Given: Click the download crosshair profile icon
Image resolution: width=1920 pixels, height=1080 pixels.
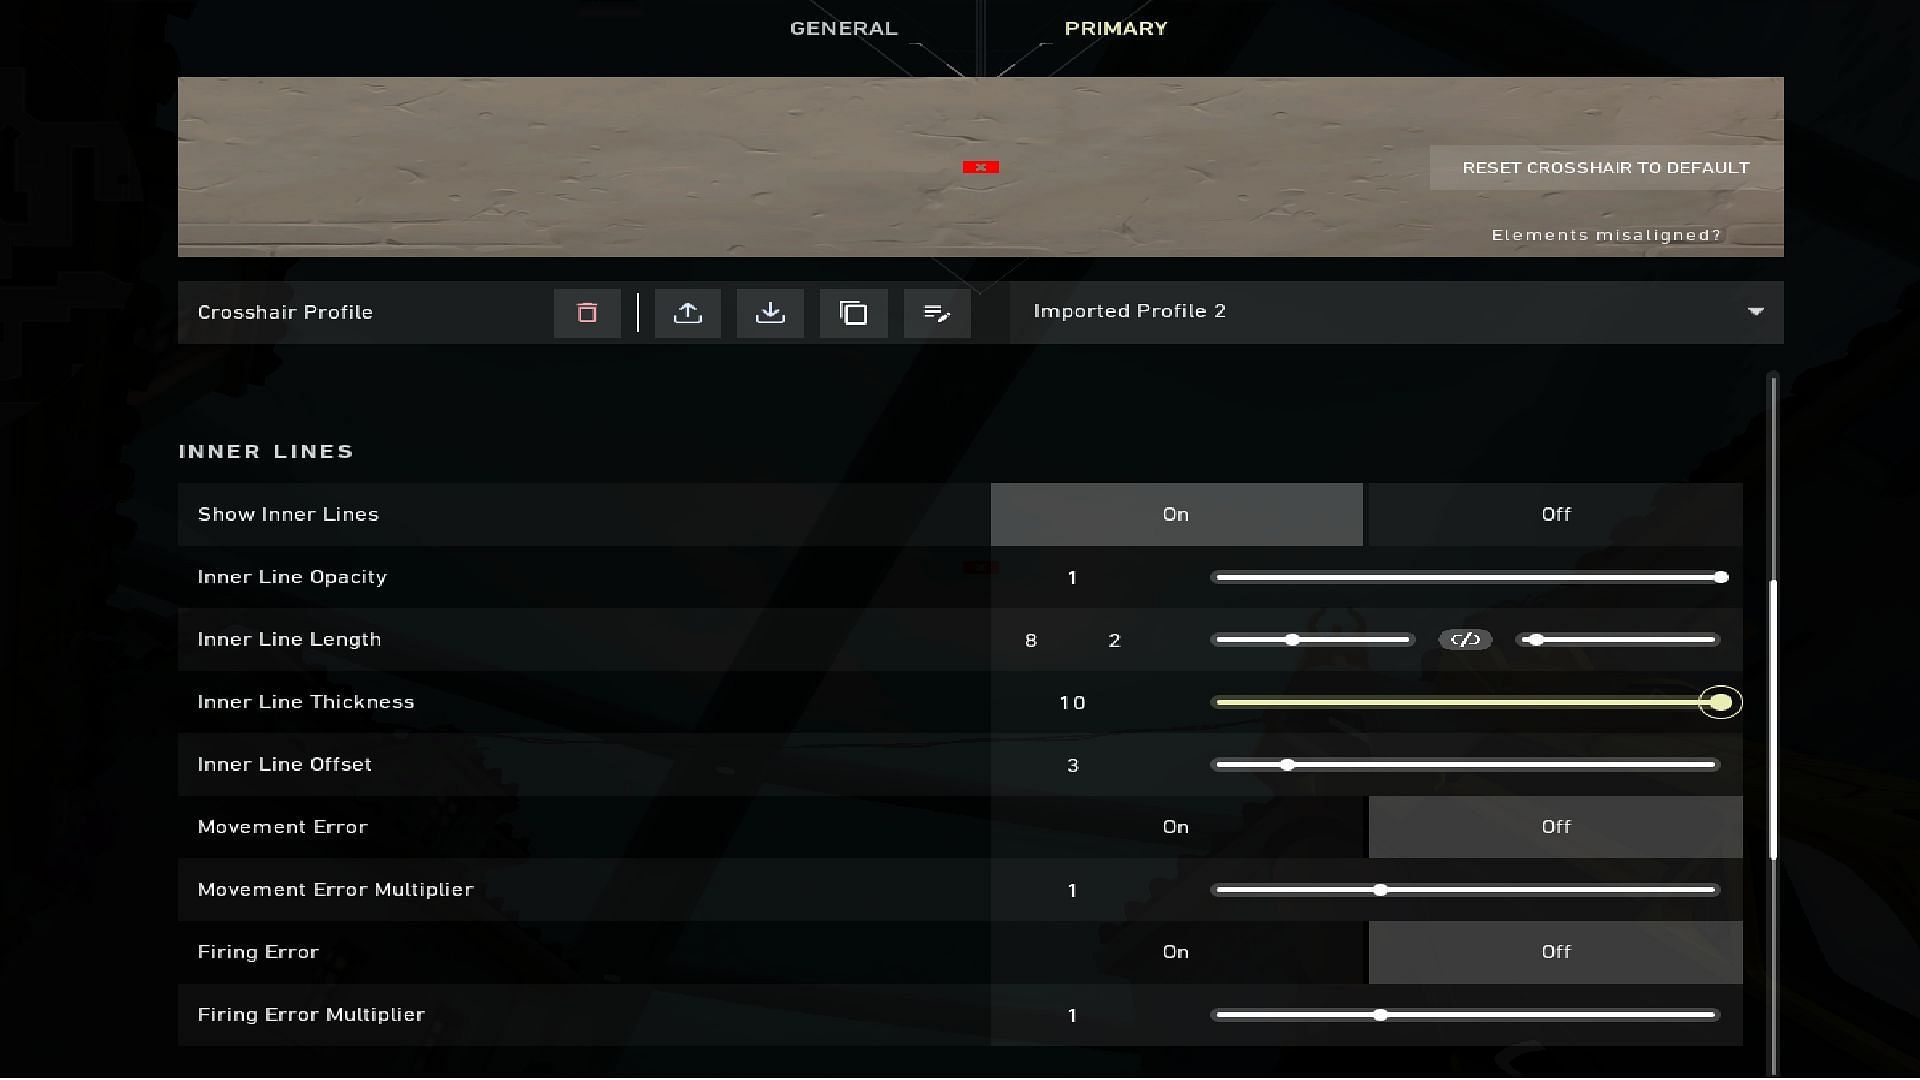Looking at the screenshot, I should click(770, 313).
